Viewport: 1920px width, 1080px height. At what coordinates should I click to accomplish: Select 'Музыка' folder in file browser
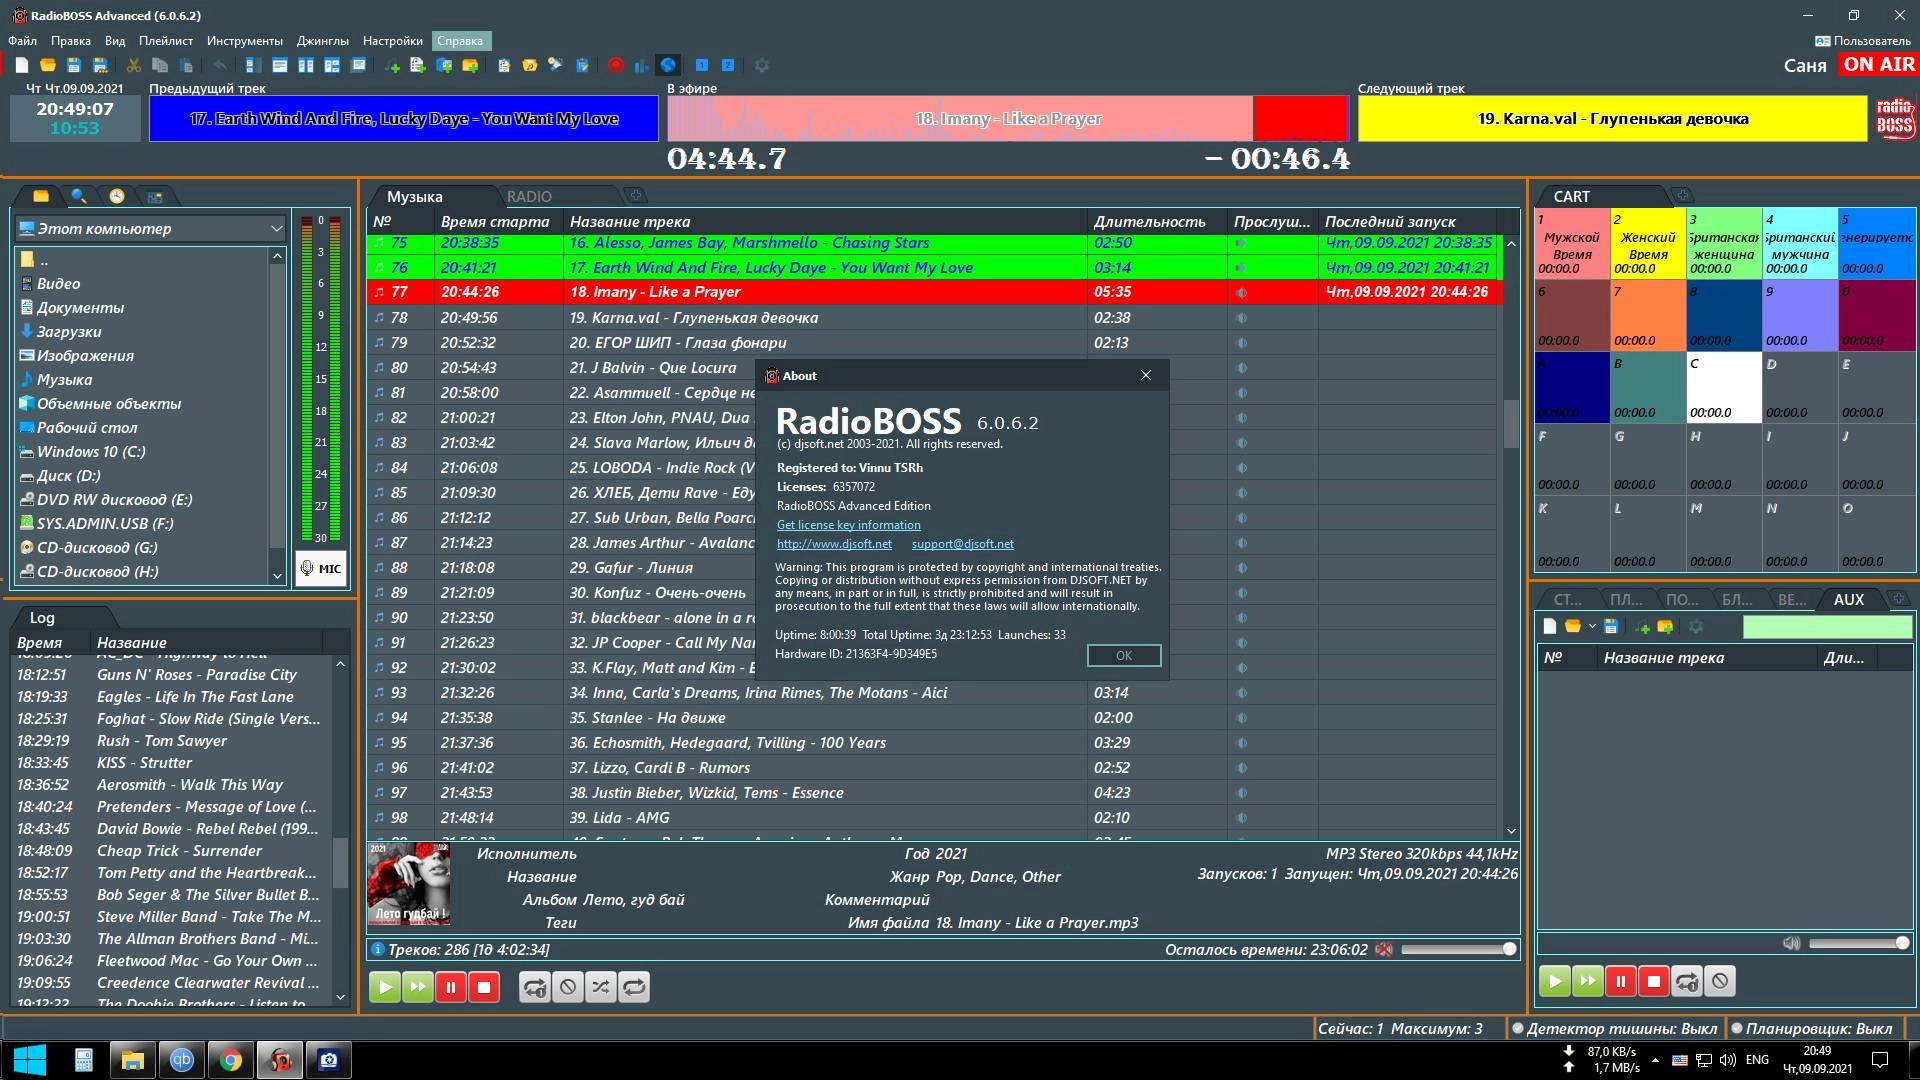64,380
